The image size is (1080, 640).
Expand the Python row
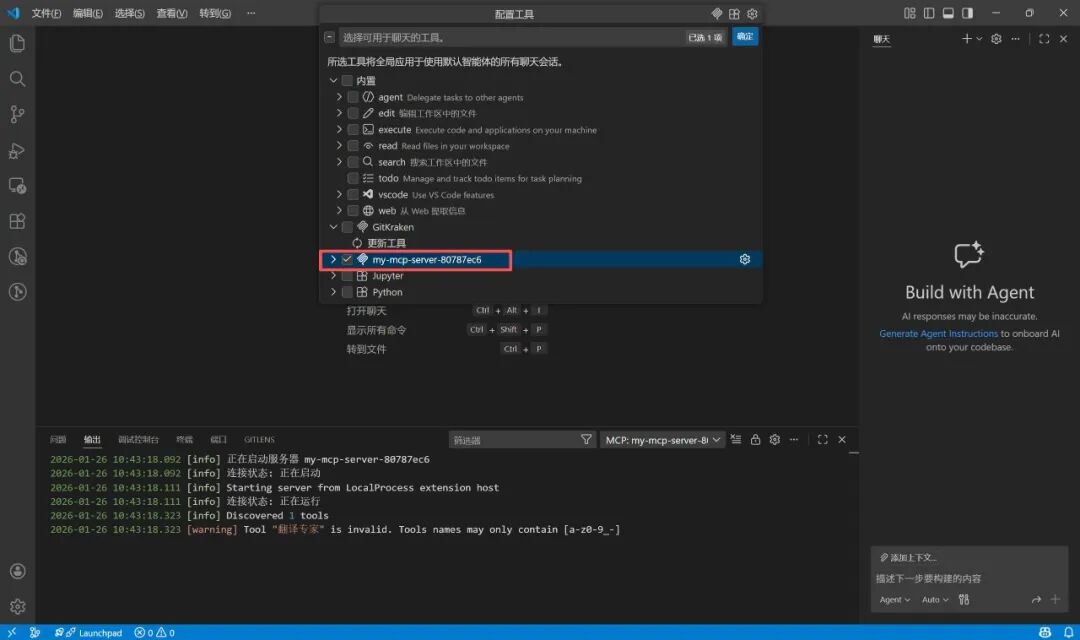[x=333, y=292]
